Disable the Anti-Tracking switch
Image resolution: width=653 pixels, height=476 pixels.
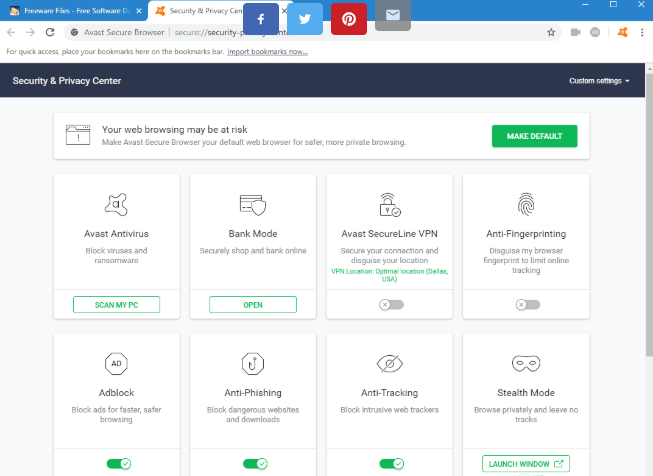[x=391, y=464]
